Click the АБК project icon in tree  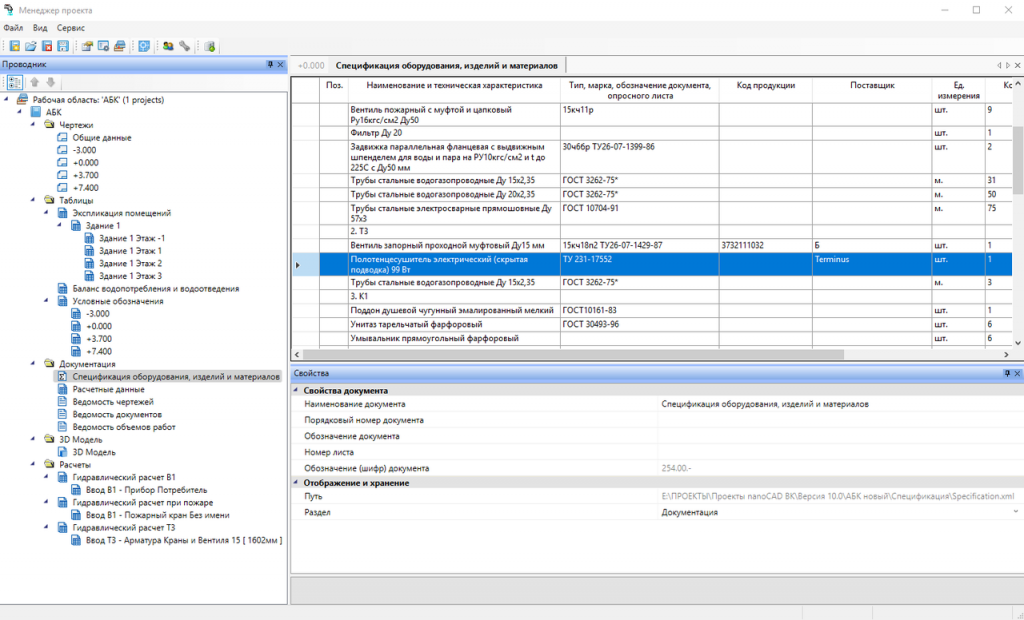click(36, 112)
